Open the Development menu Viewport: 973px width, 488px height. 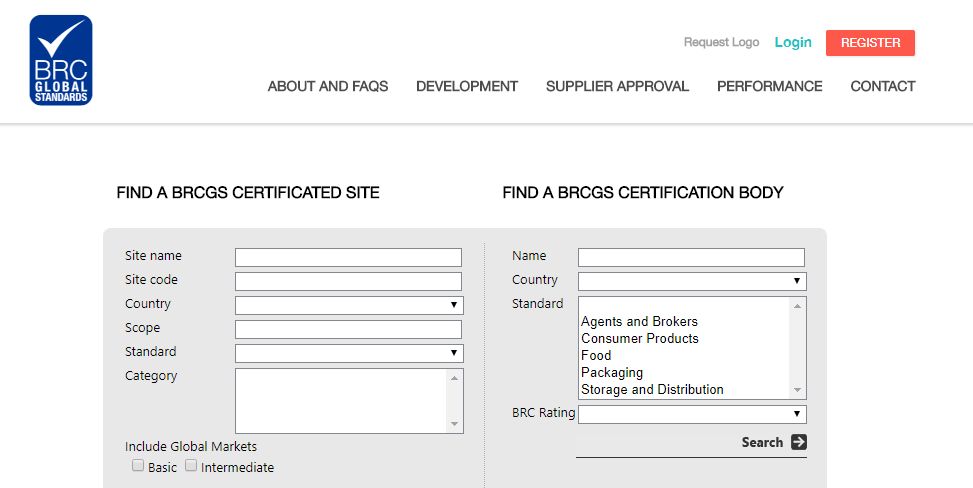[467, 86]
